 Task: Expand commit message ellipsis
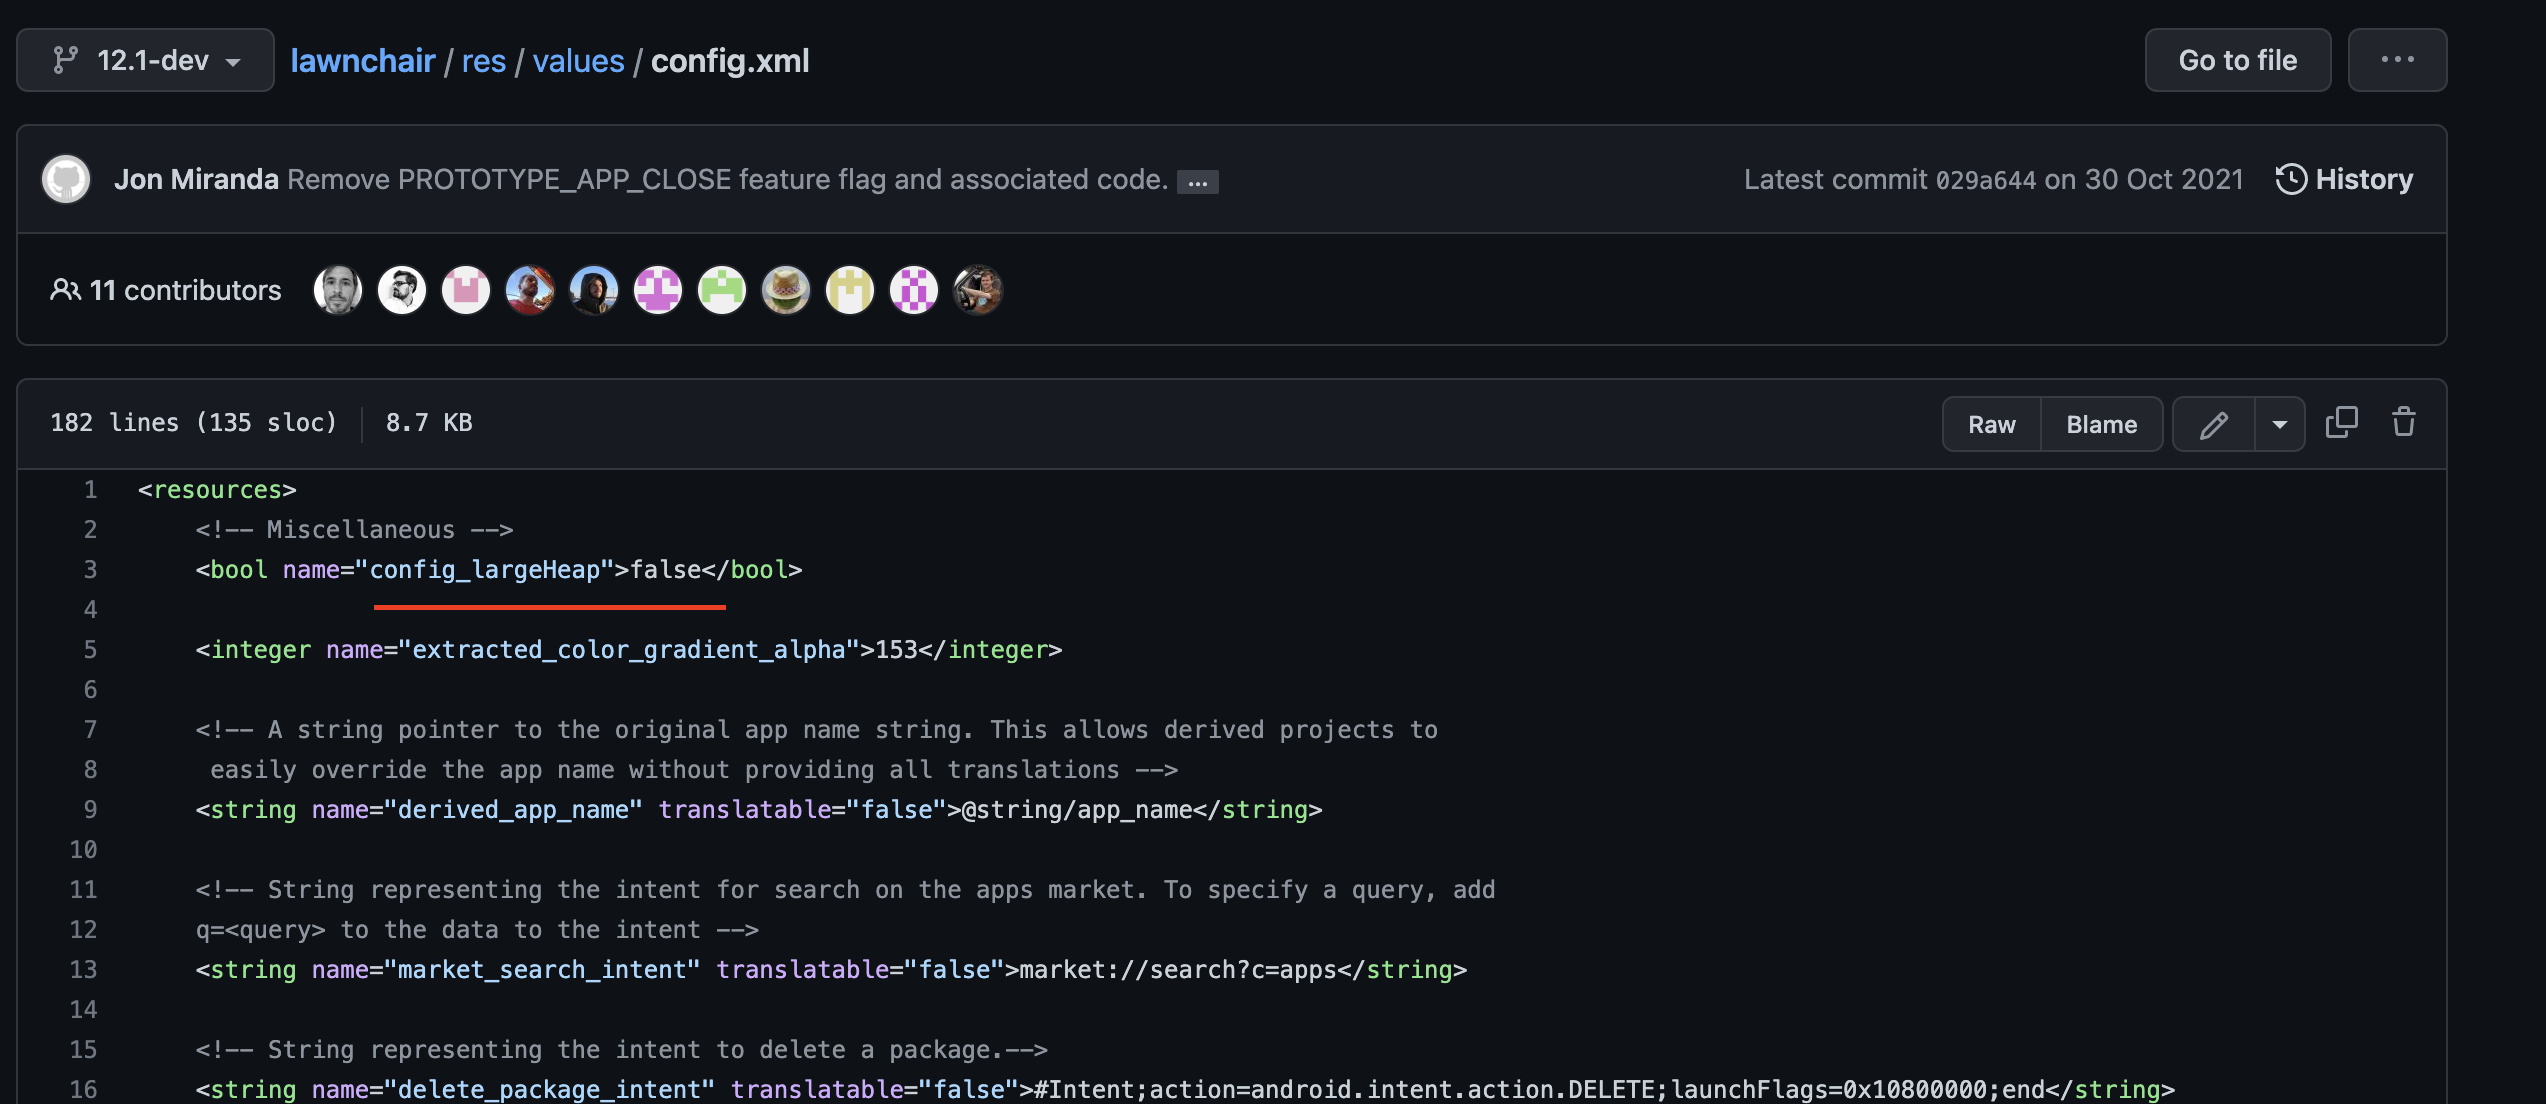tap(1197, 182)
